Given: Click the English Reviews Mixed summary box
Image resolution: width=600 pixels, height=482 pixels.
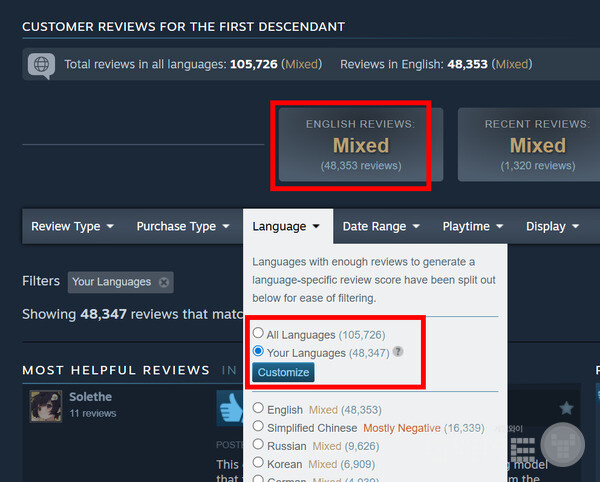Looking at the screenshot, I should (361, 146).
